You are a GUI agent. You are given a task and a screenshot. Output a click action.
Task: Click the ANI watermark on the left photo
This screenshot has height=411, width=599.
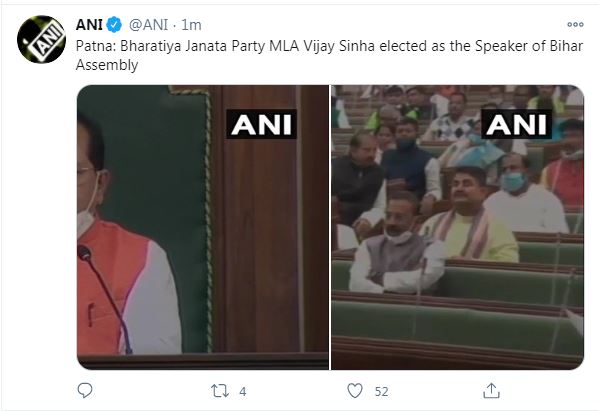coord(262,124)
